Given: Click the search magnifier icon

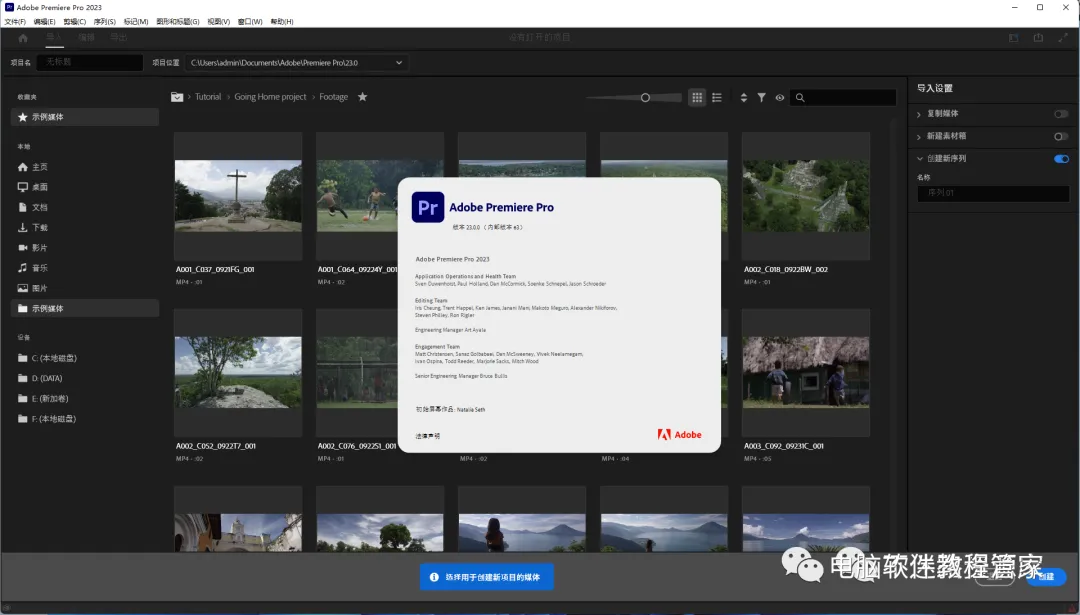Looking at the screenshot, I should click(800, 98).
